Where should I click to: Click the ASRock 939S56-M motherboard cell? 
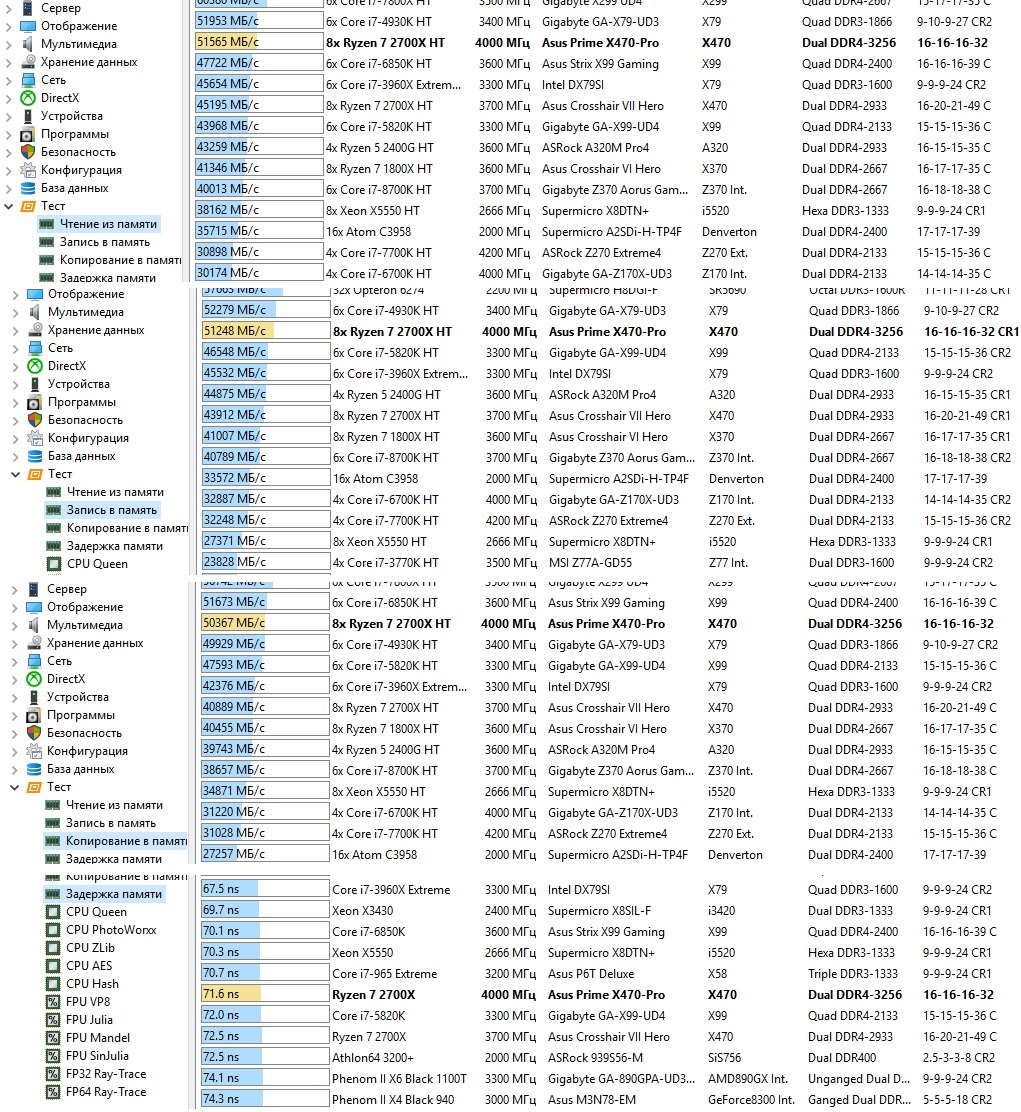tap(595, 1057)
